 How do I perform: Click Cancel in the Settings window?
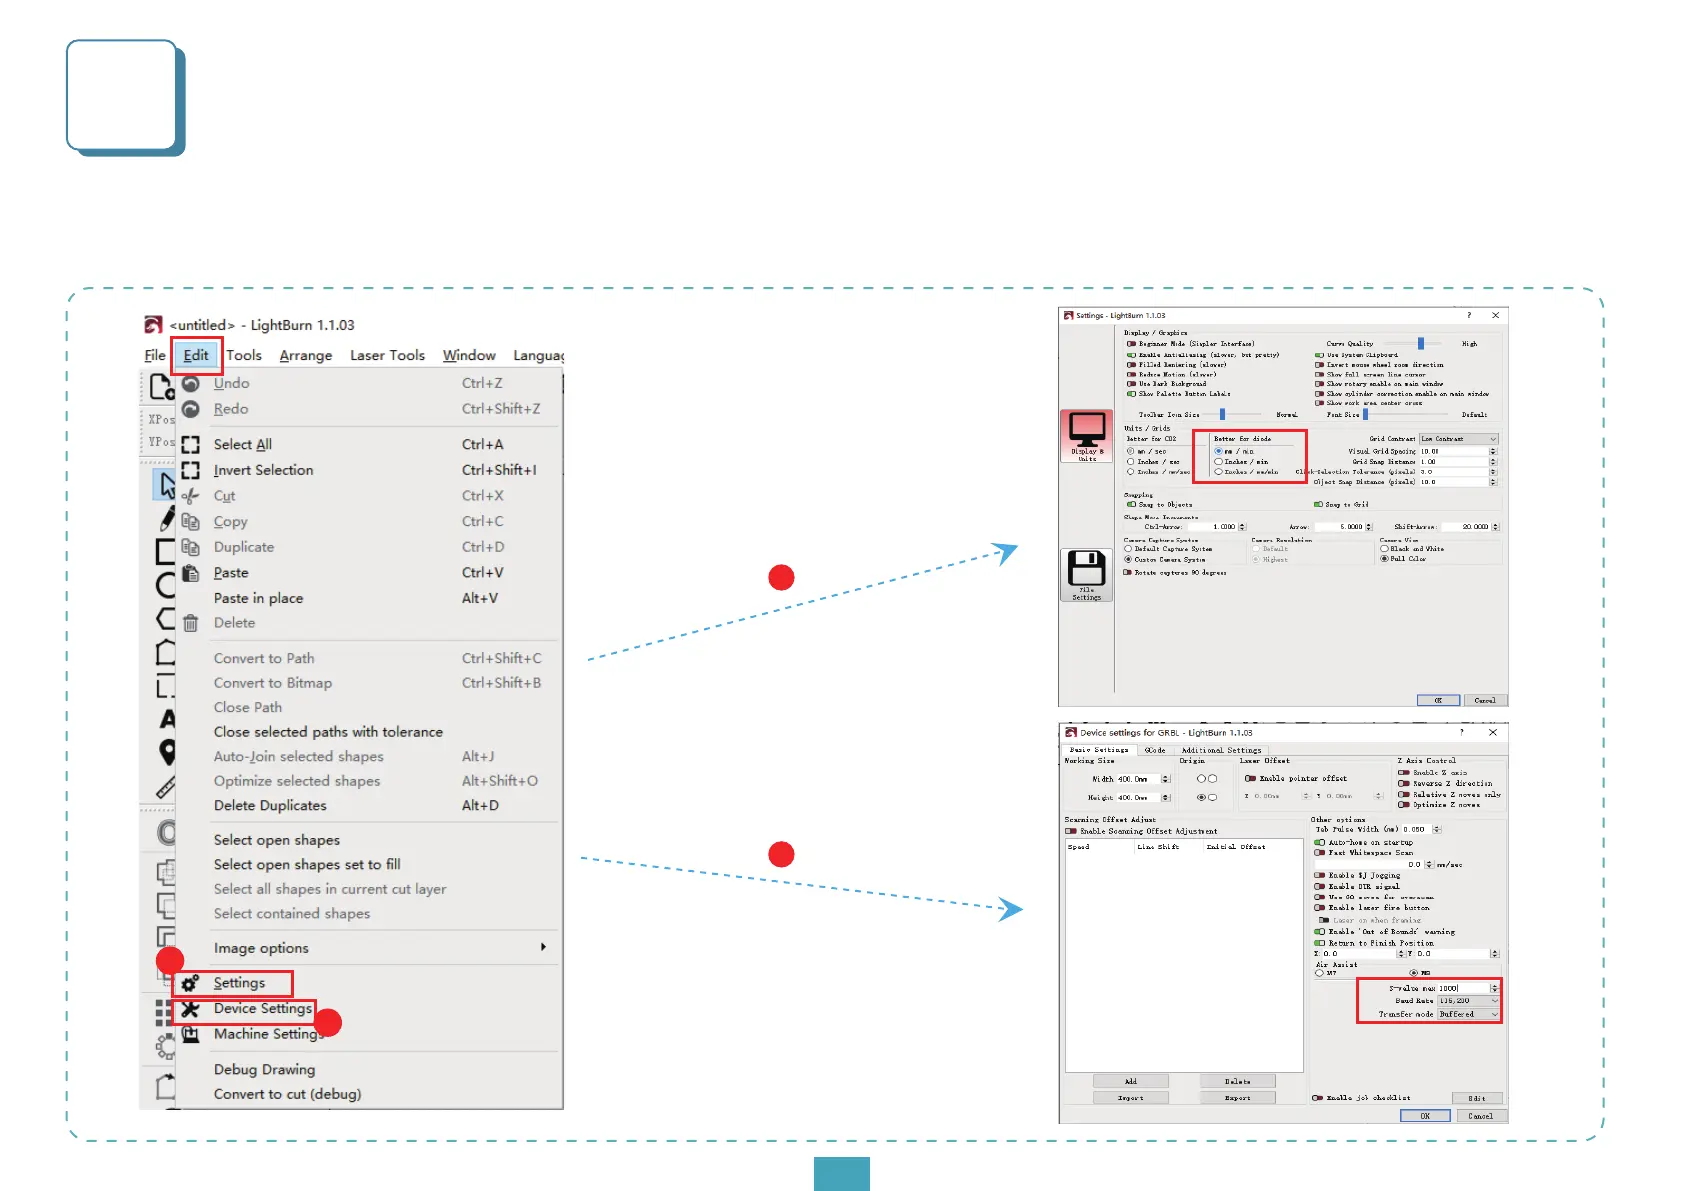(x=1485, y=700)
